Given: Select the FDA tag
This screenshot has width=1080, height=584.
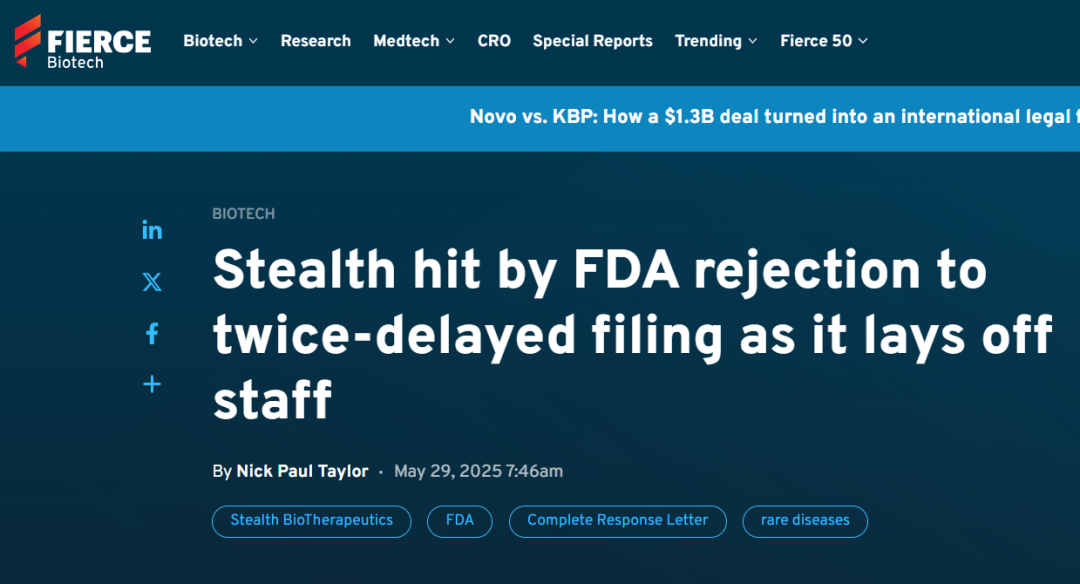Looking at the screenshot, I should (459, 521).
